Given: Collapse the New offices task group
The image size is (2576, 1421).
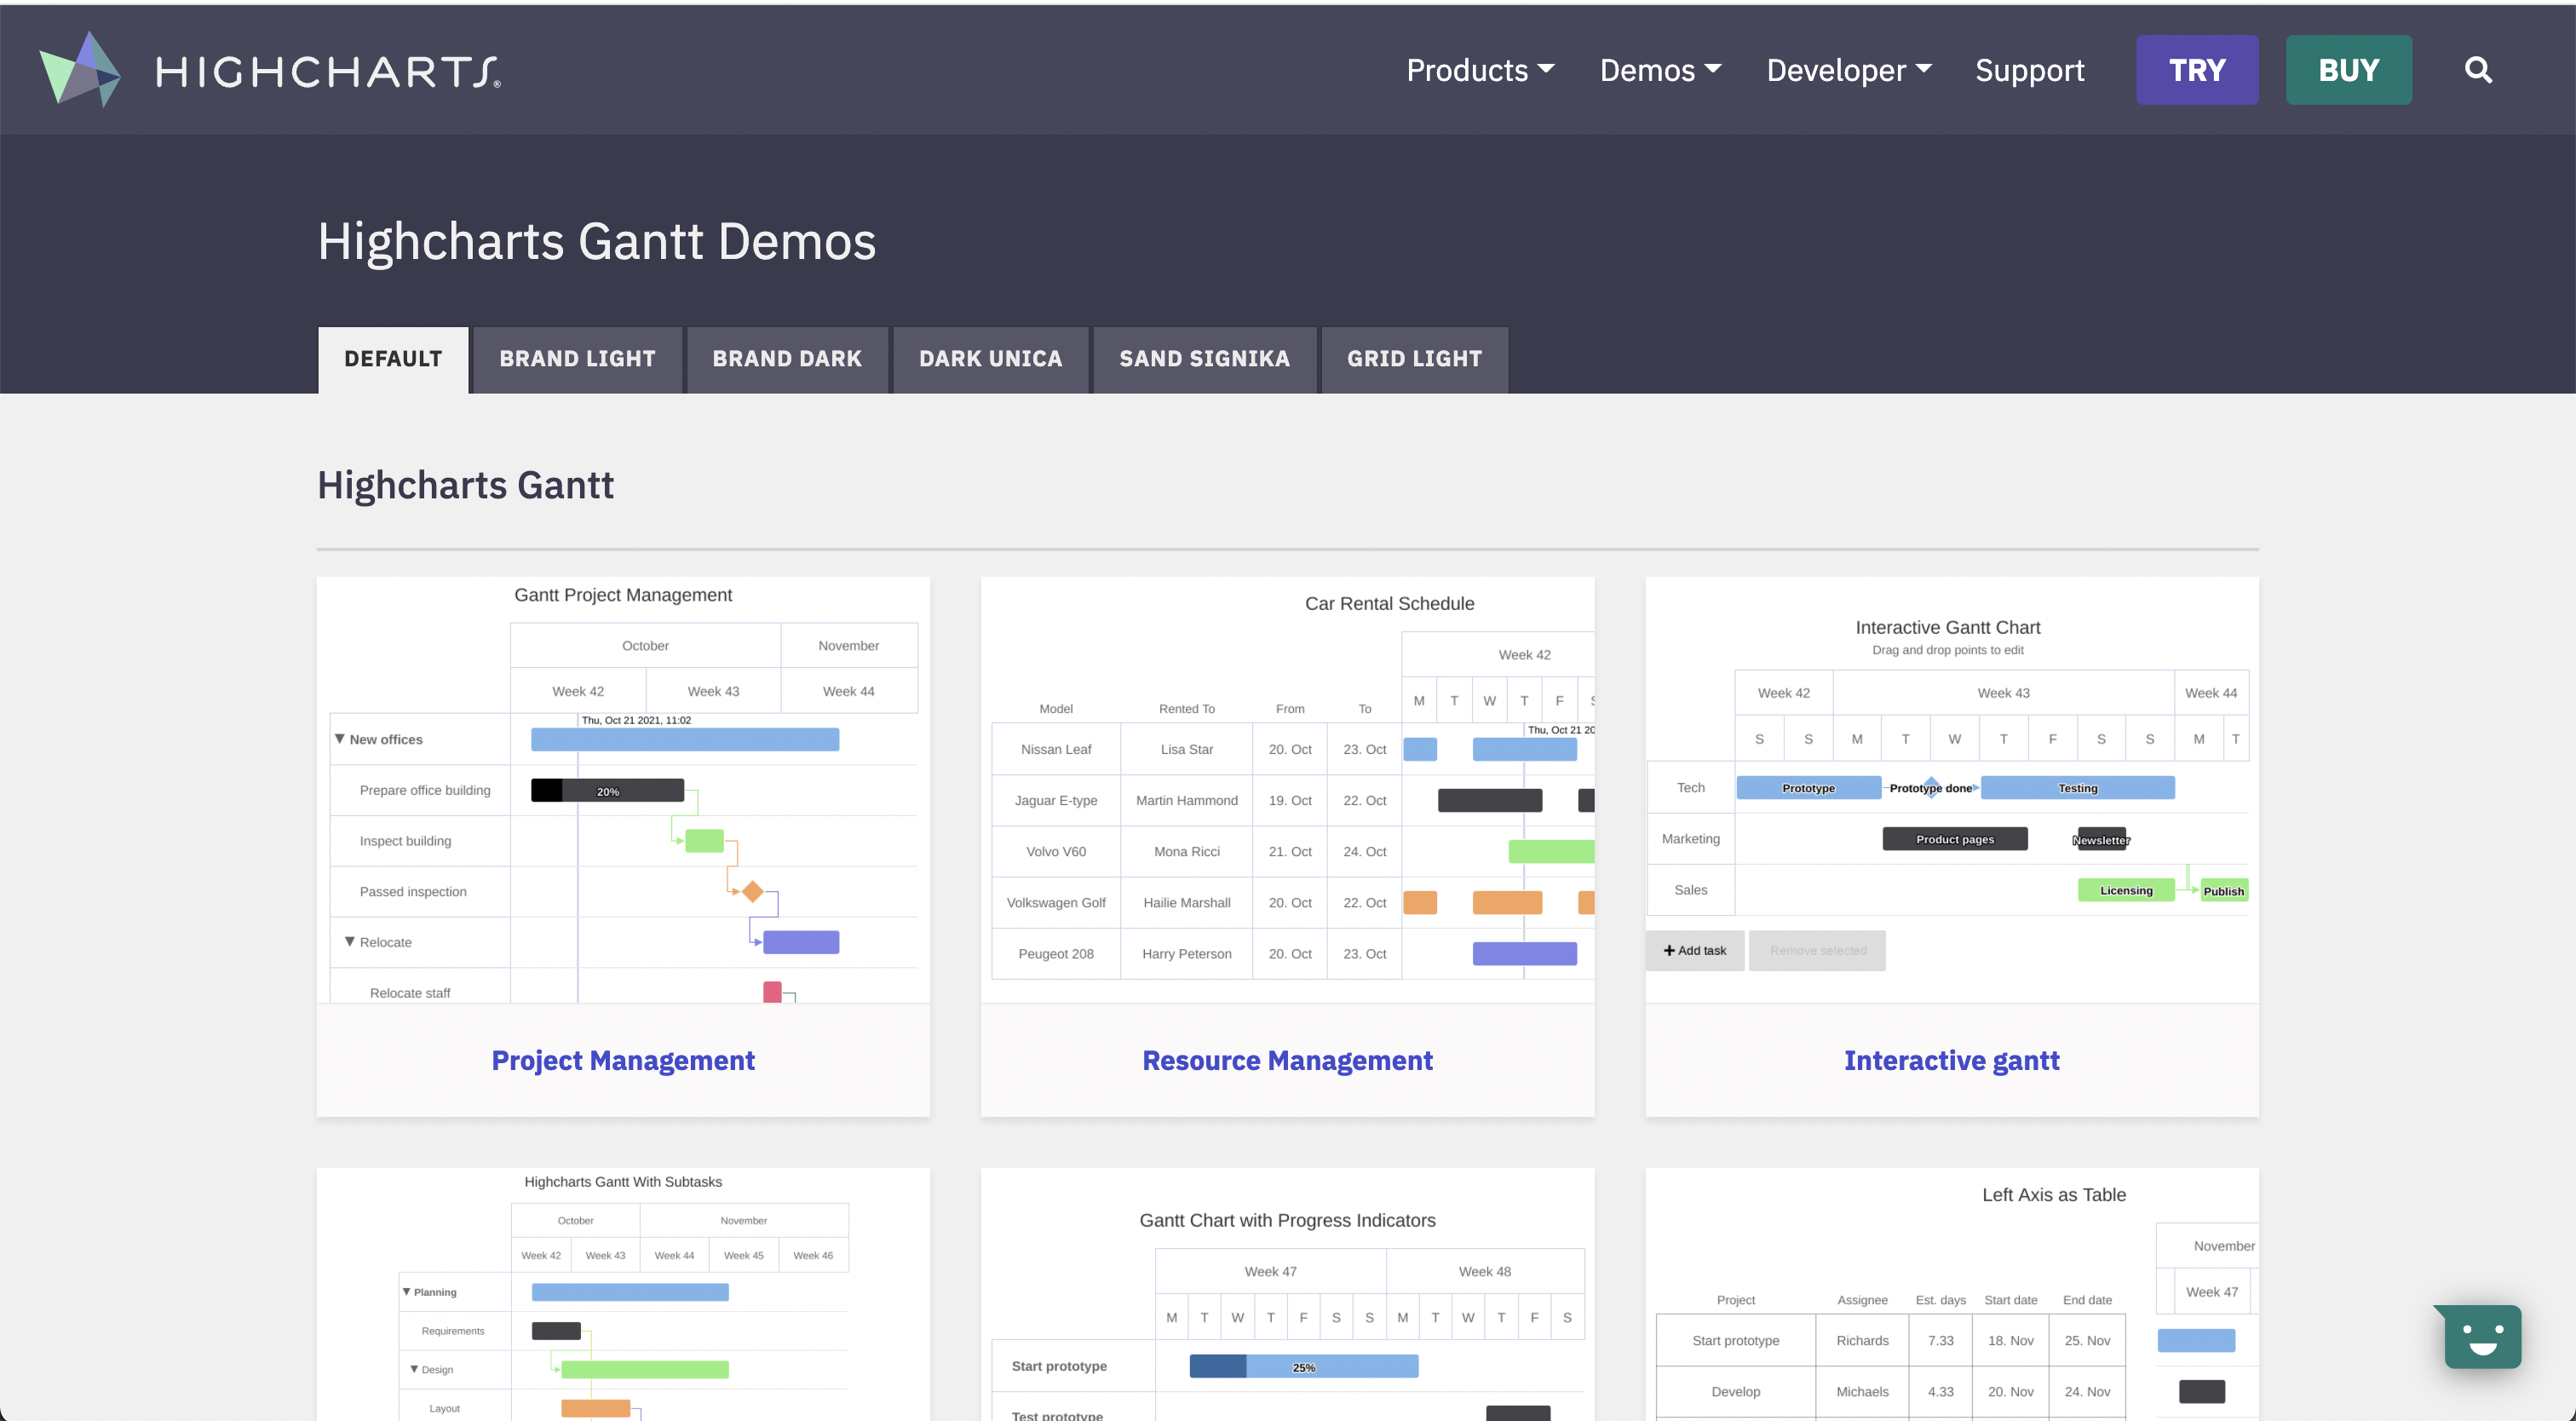Looking at the screenshot, I should tap(340, 739).
